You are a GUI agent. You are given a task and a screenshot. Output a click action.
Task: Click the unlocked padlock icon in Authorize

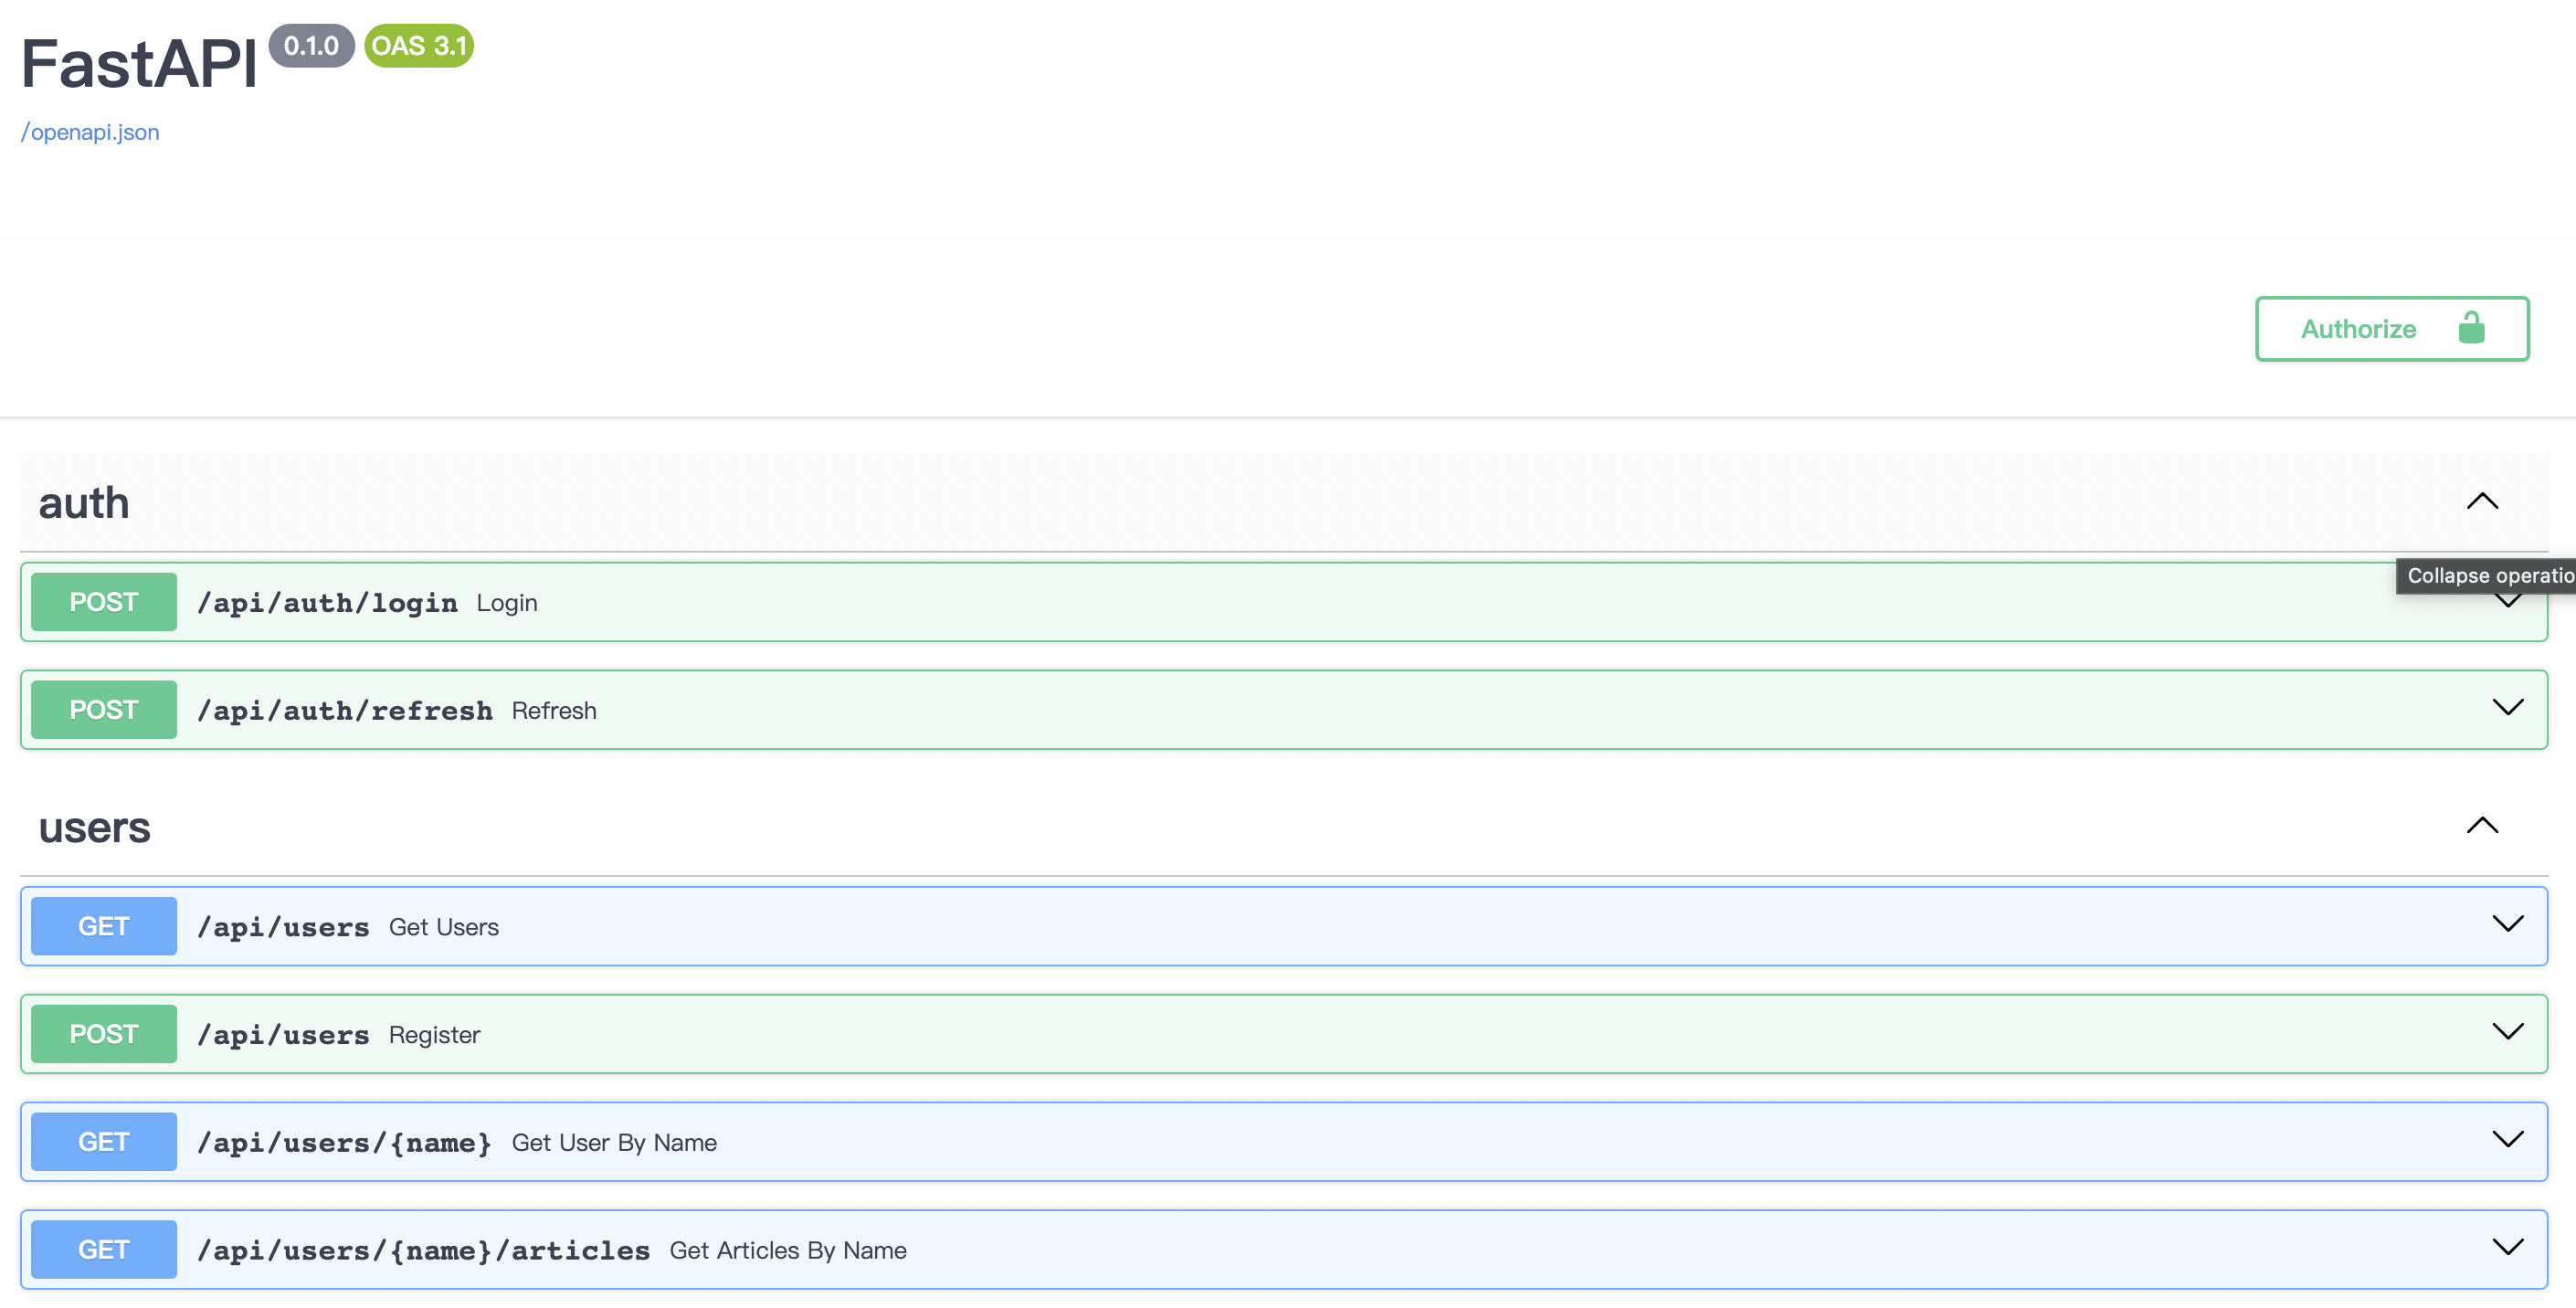(2471, 328)
